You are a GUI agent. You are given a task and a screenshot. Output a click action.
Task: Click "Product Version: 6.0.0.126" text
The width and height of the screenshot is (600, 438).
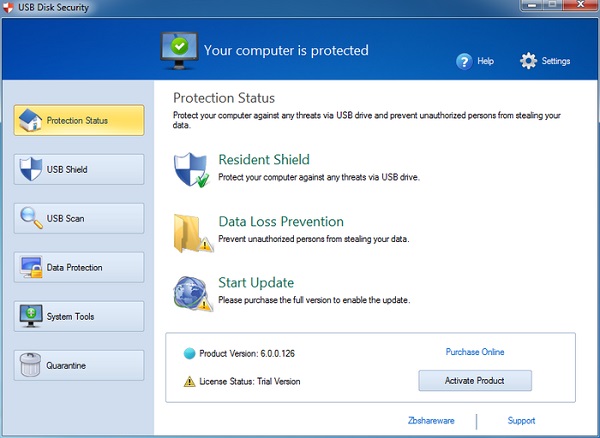pos(247,353)
